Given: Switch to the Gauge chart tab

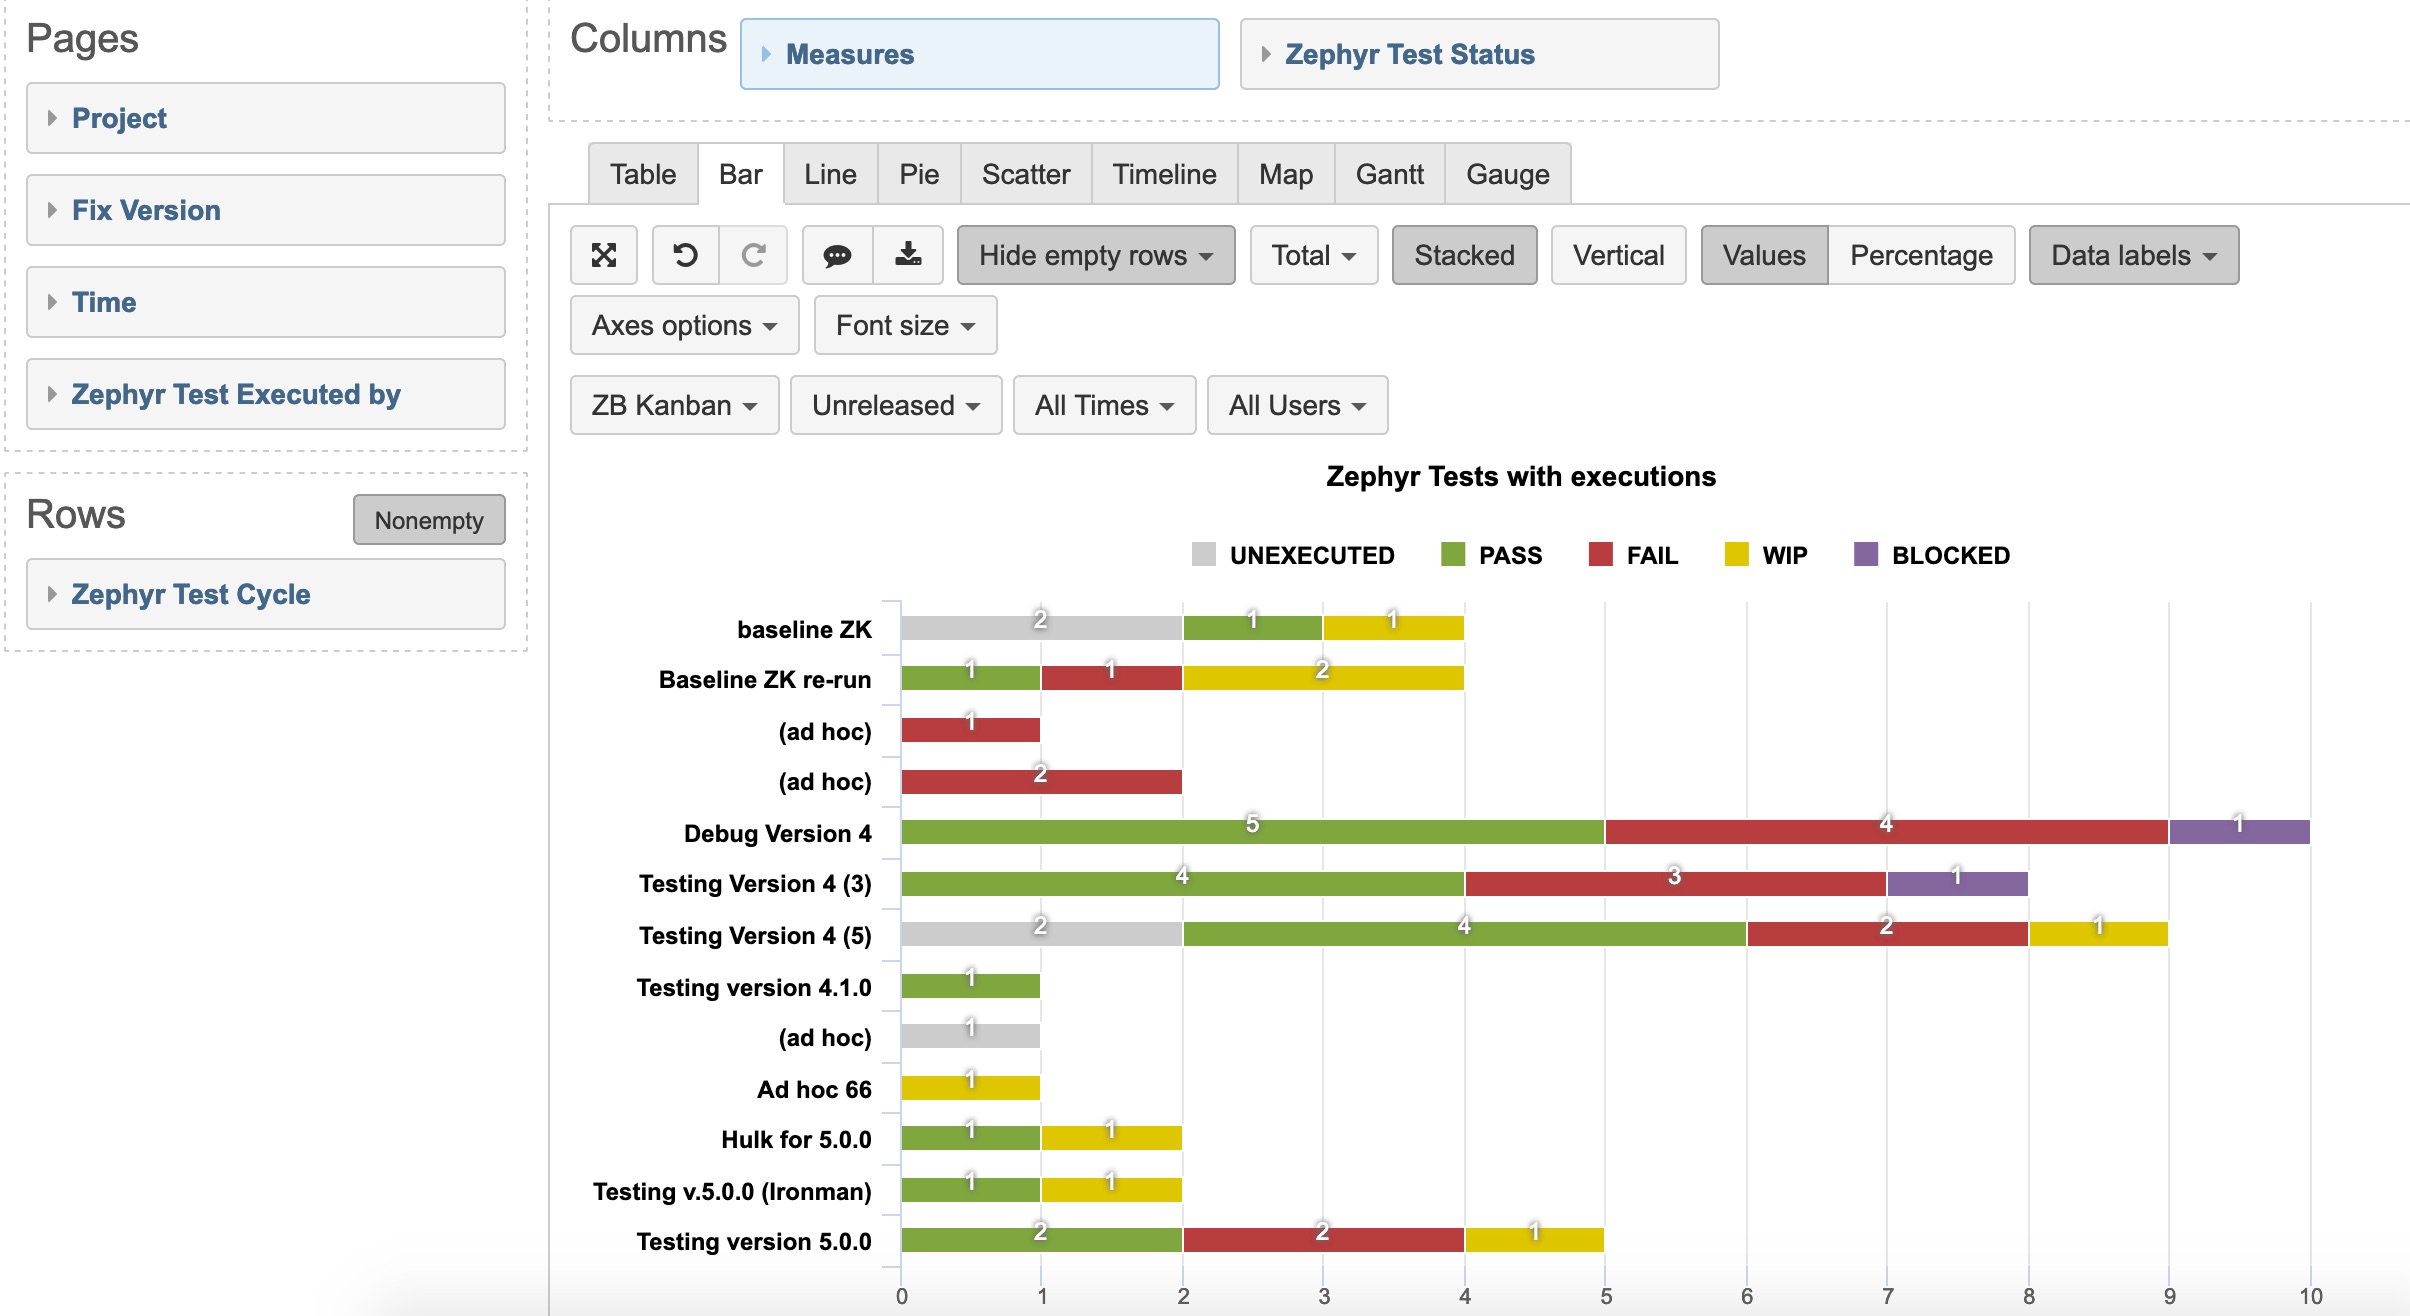Looking at the screenshot, I should (x=1507, y=174).
